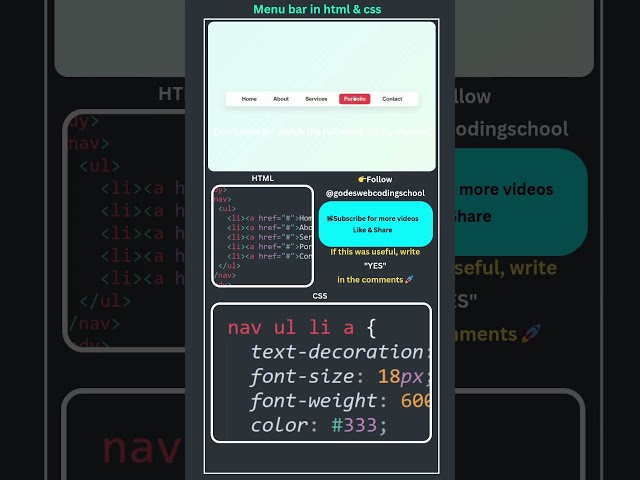This screenshot has height=480, width=640.
Task: Click the color: #333 line
Action: pos(318,425)
